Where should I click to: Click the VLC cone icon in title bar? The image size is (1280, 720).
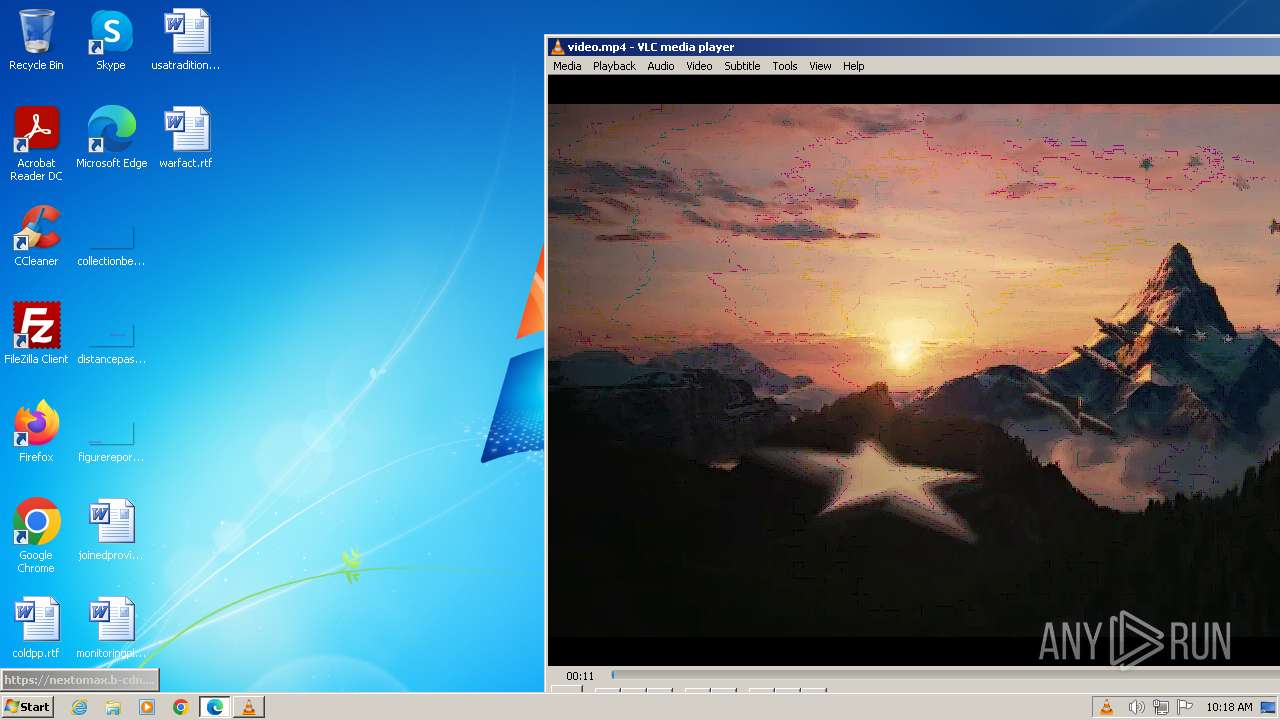557,47
